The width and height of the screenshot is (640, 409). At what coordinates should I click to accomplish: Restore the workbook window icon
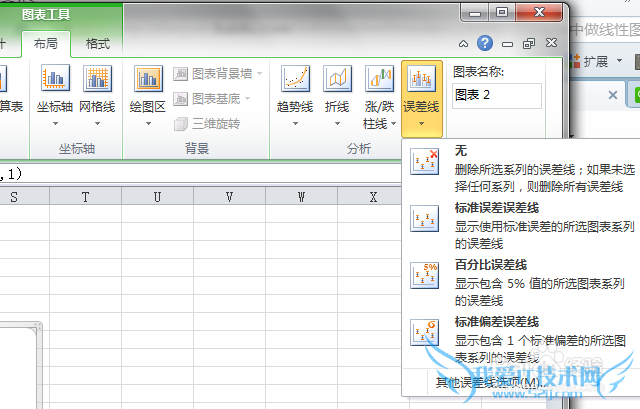point(529,43)
